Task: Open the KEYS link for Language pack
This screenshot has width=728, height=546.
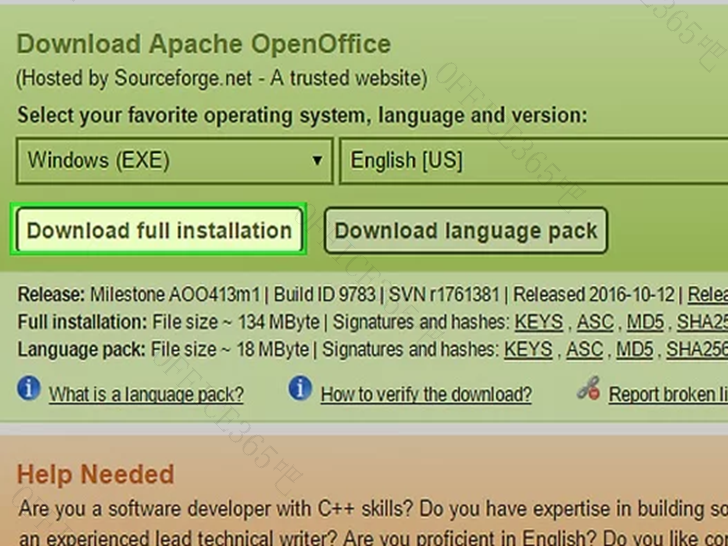Action: pyautogui.click(x=528, y=349)
